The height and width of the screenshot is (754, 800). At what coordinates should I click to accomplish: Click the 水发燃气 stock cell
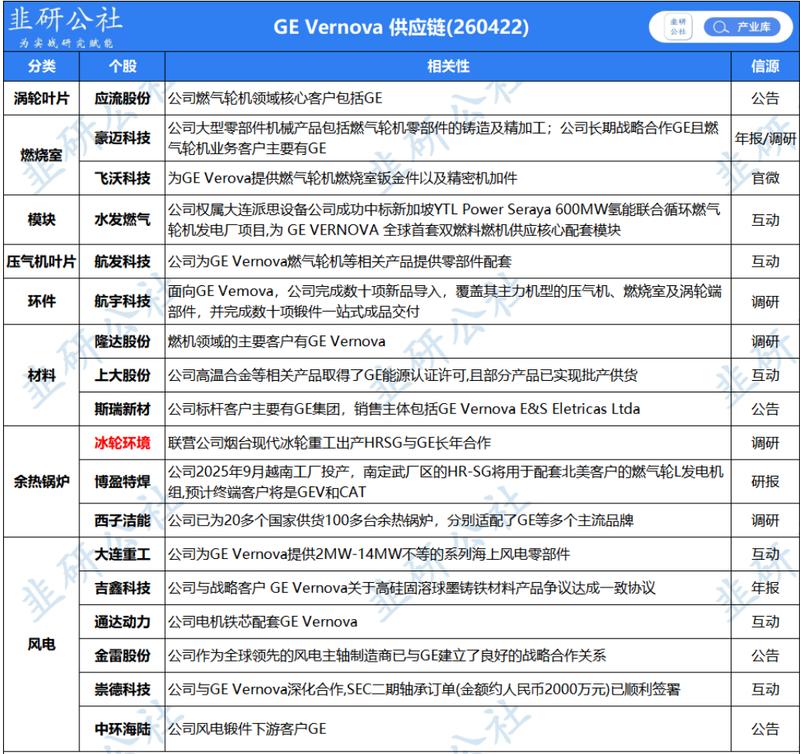pyautogui.click(x=122, y=220)
